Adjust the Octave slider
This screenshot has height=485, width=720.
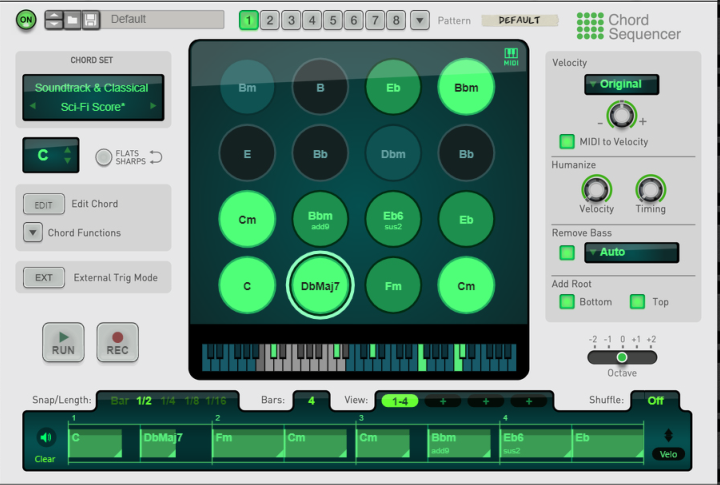click(x=622, y=357)
